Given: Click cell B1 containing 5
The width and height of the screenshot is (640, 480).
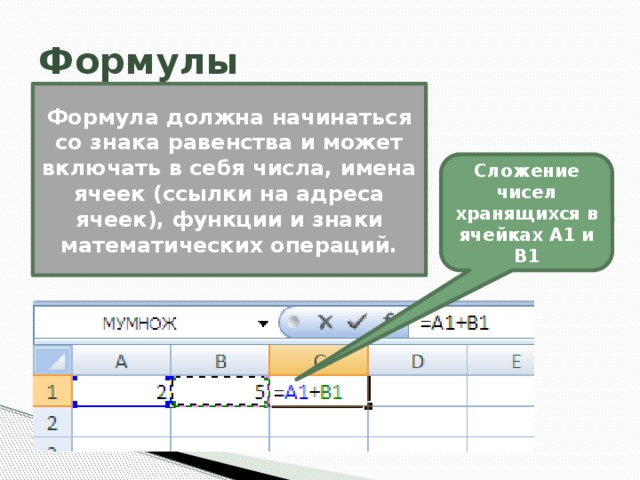Looking at the screenshot, I should coord(220,391).
